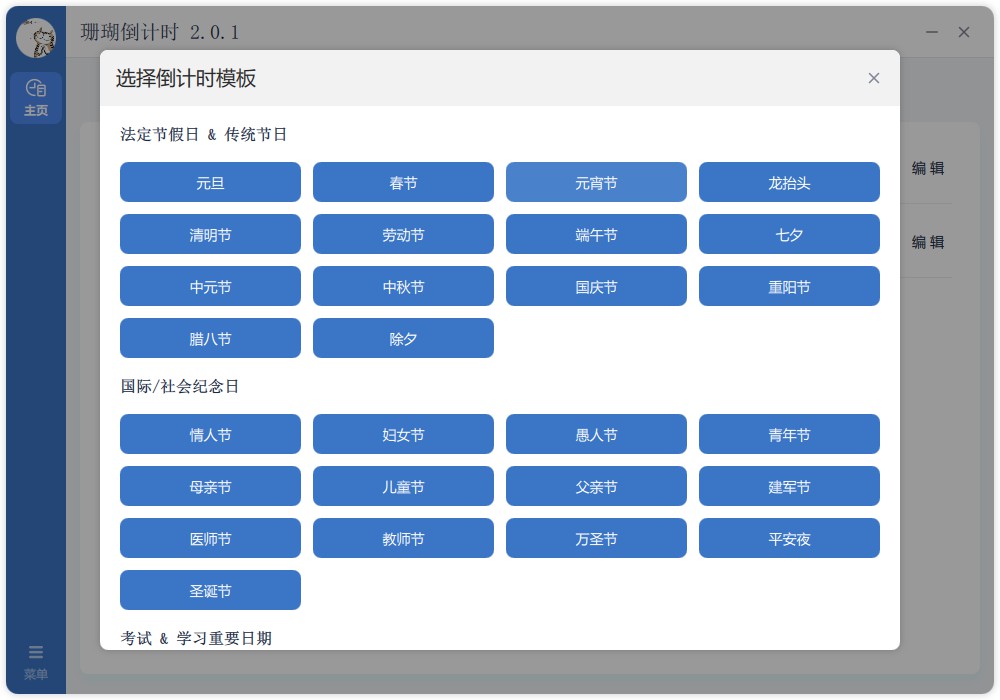Screen dimensions: 1000x700
Task: Click the second 编辑 link
Action: [929, 242]
